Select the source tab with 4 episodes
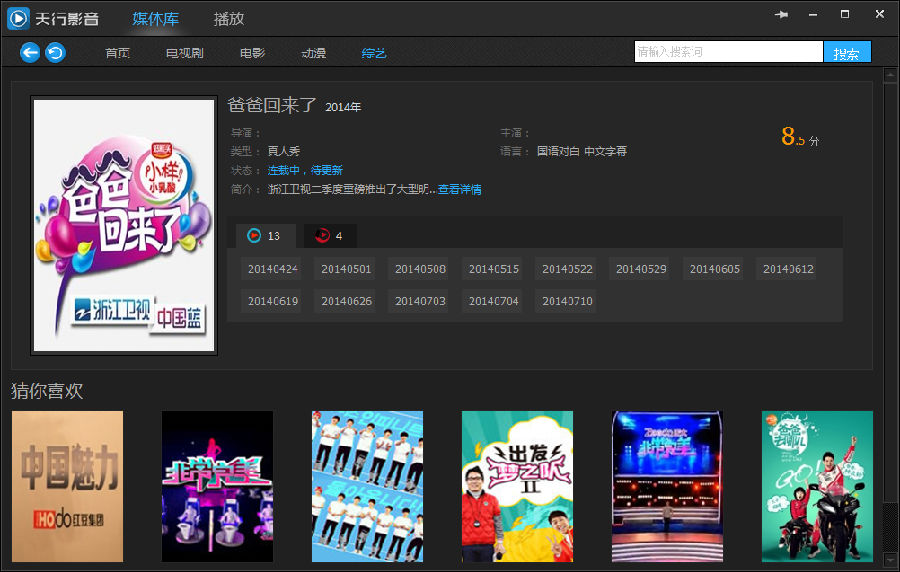This screenshot has height=572, width=900. pos(330,236)
